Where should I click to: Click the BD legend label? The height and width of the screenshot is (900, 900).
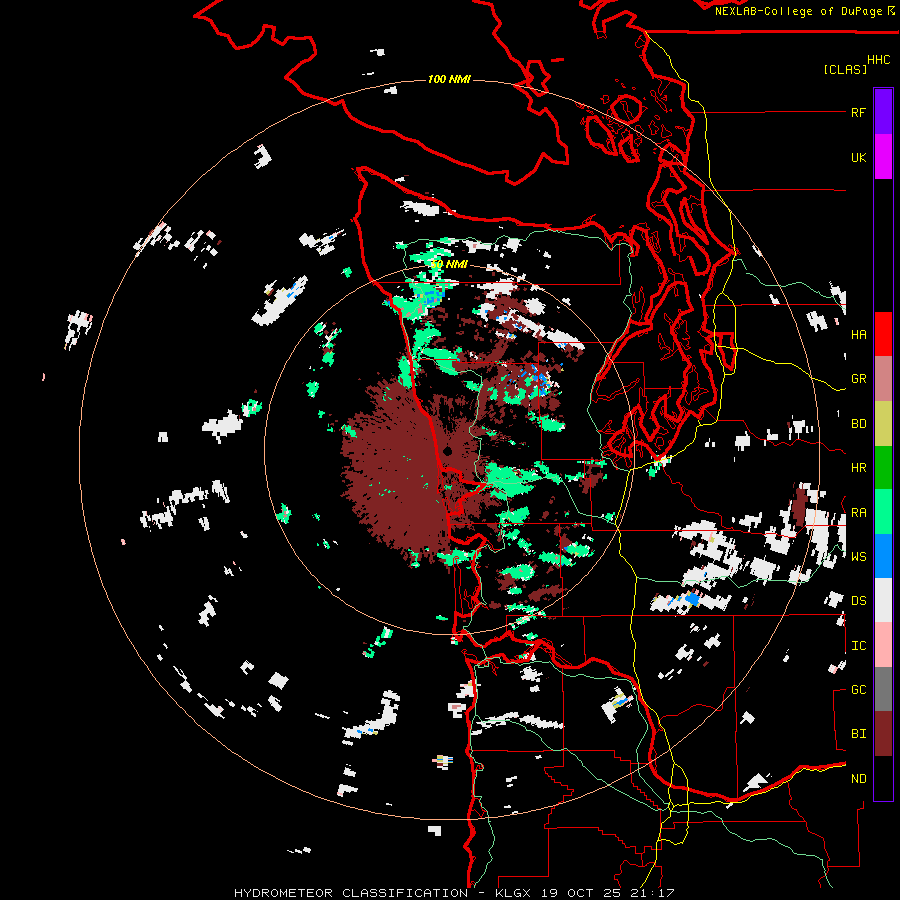point(858,424)
